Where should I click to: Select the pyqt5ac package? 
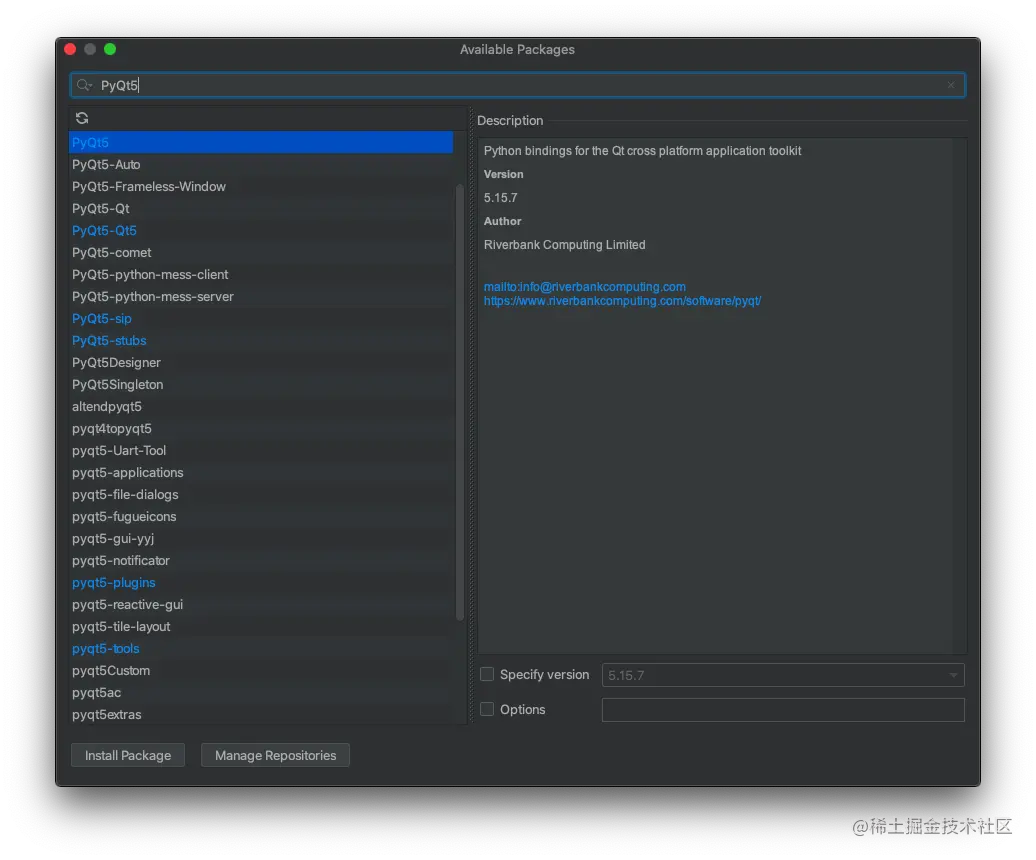(x=262, y=693)
